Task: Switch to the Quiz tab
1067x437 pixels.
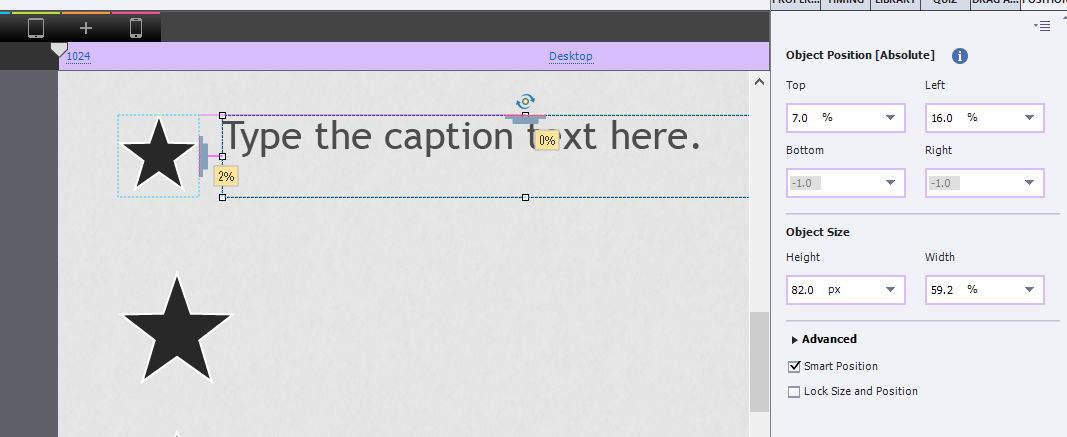Action: click(x=944, y=4)
